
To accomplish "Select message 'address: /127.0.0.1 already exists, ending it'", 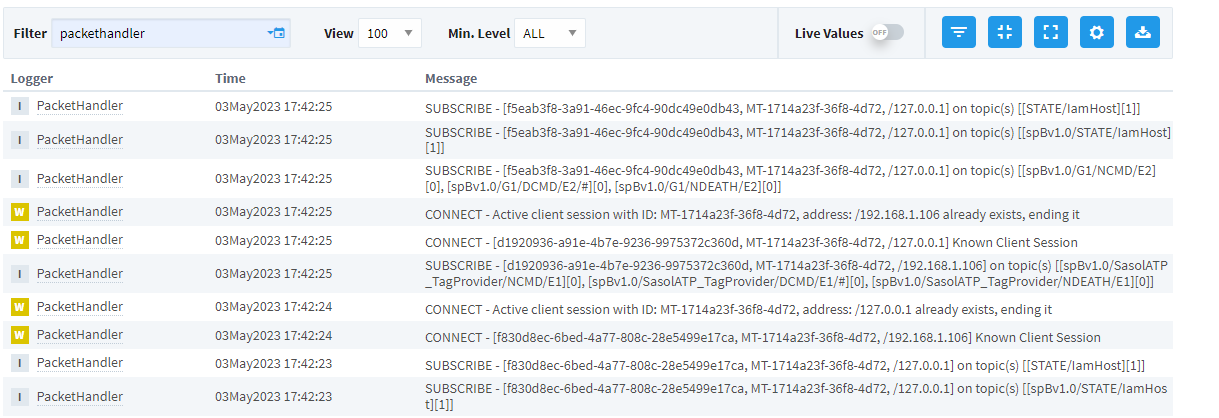I will pos(738,309).
